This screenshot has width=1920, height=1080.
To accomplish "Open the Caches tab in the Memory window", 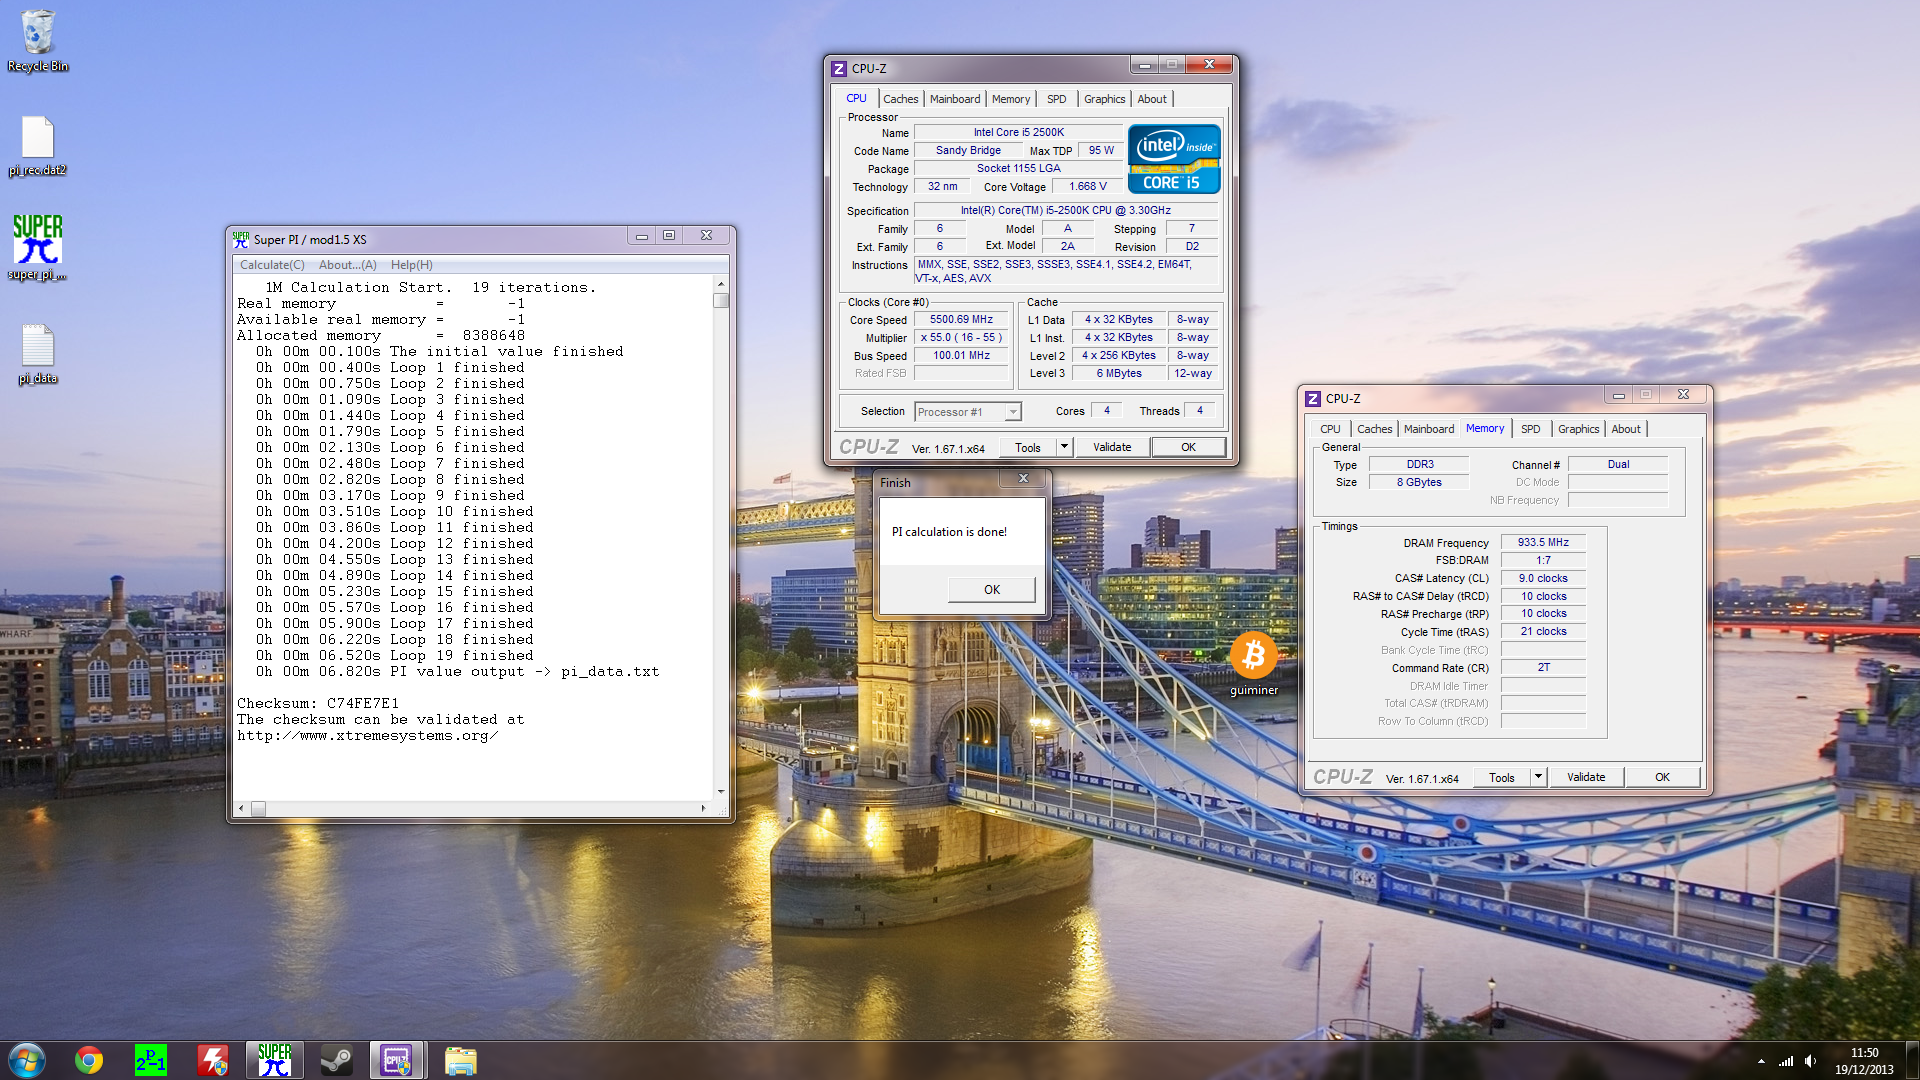I will [1374, 429].
